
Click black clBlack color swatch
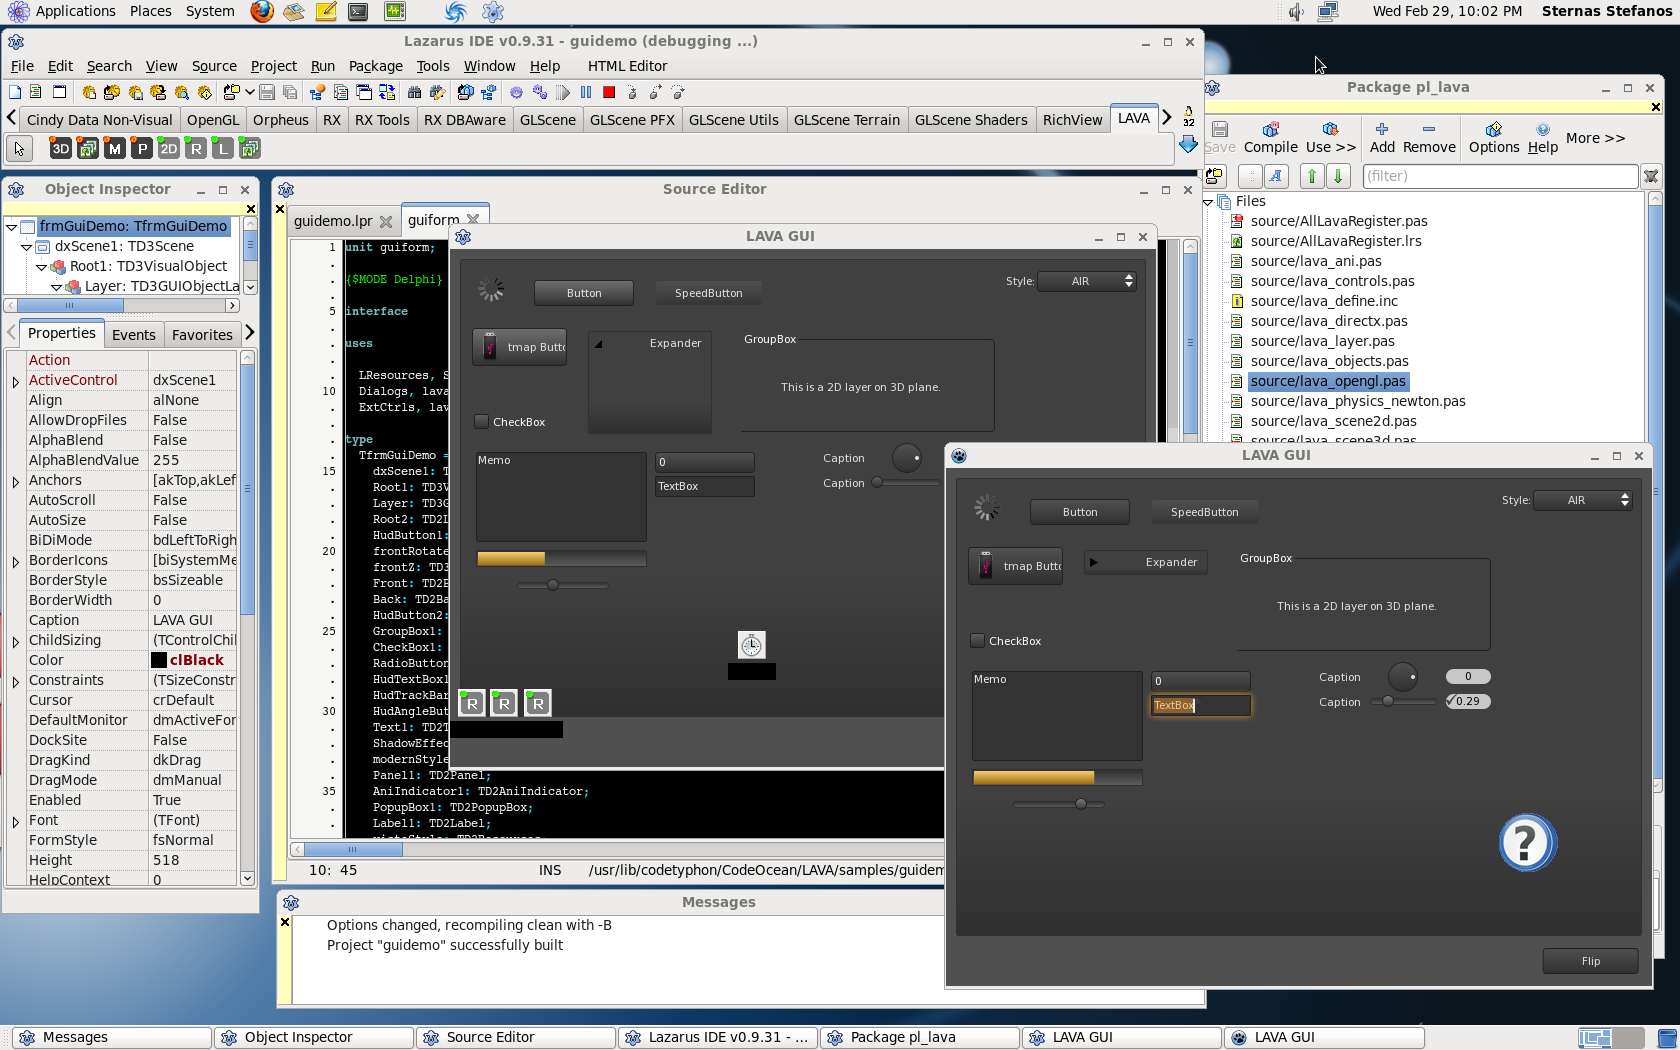coord(159,660)
